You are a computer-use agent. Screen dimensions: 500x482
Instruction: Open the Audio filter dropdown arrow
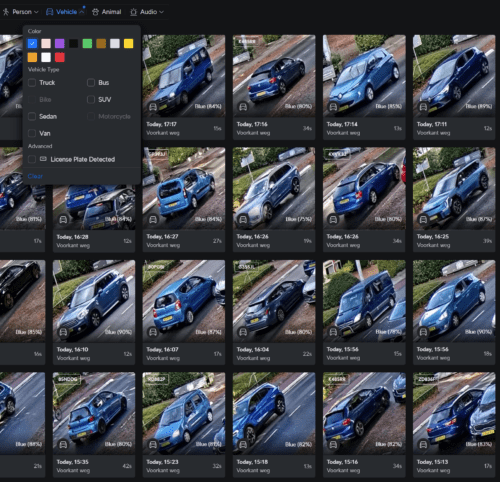[x=162, y=12]
